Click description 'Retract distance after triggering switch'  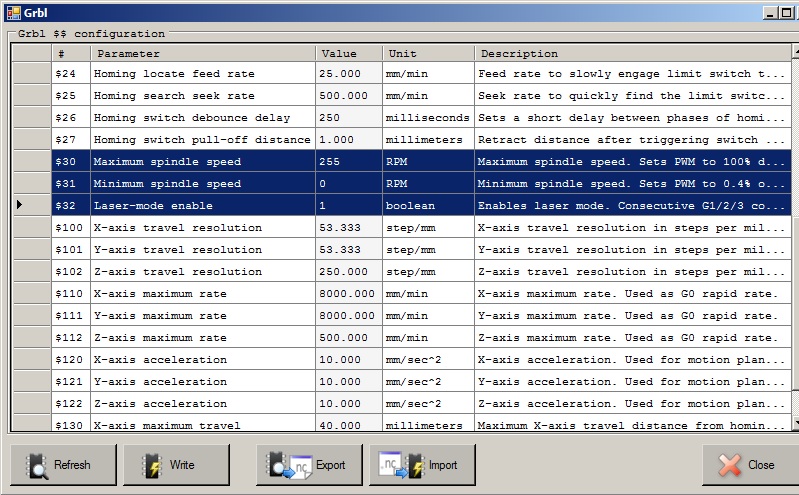click(x=633, y=139)
